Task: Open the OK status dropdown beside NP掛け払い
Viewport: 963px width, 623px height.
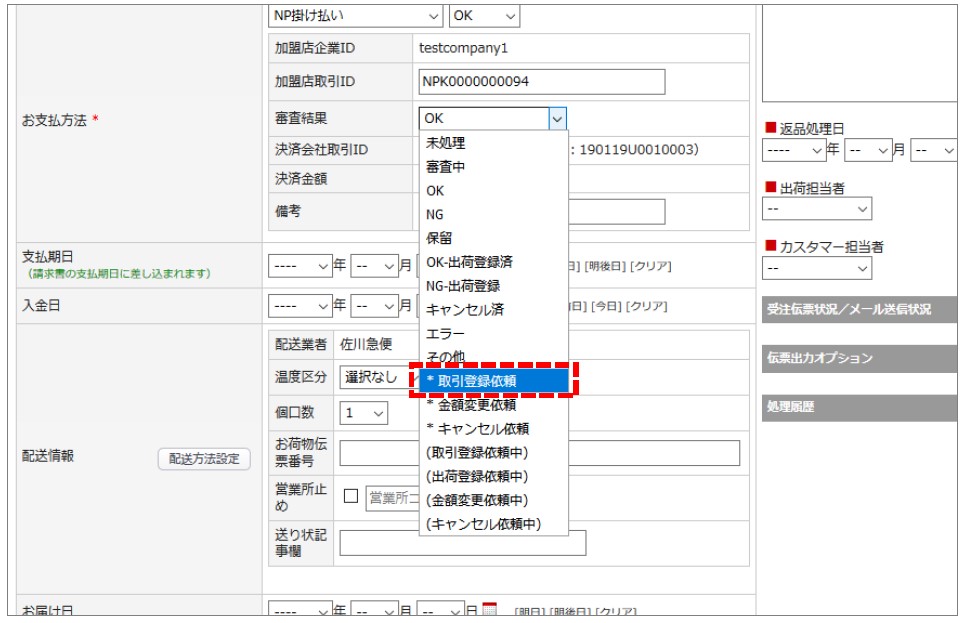Action: (485, 16)
